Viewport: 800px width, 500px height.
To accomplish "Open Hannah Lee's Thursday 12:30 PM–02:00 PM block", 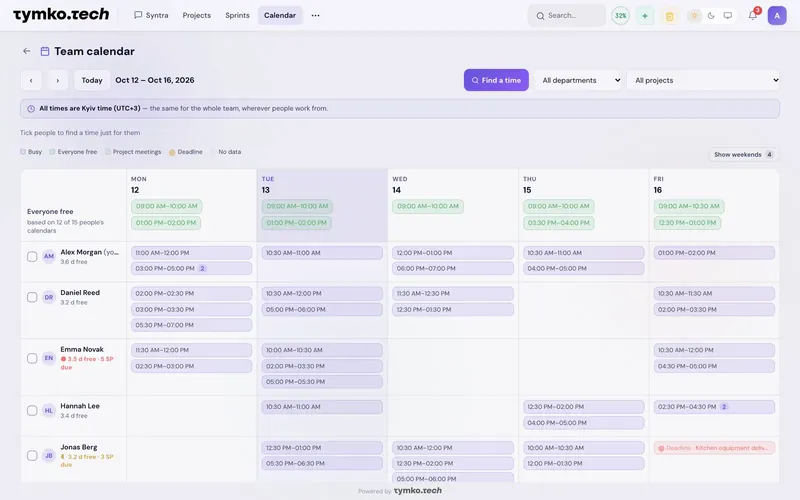I will (x=583, y=407).
